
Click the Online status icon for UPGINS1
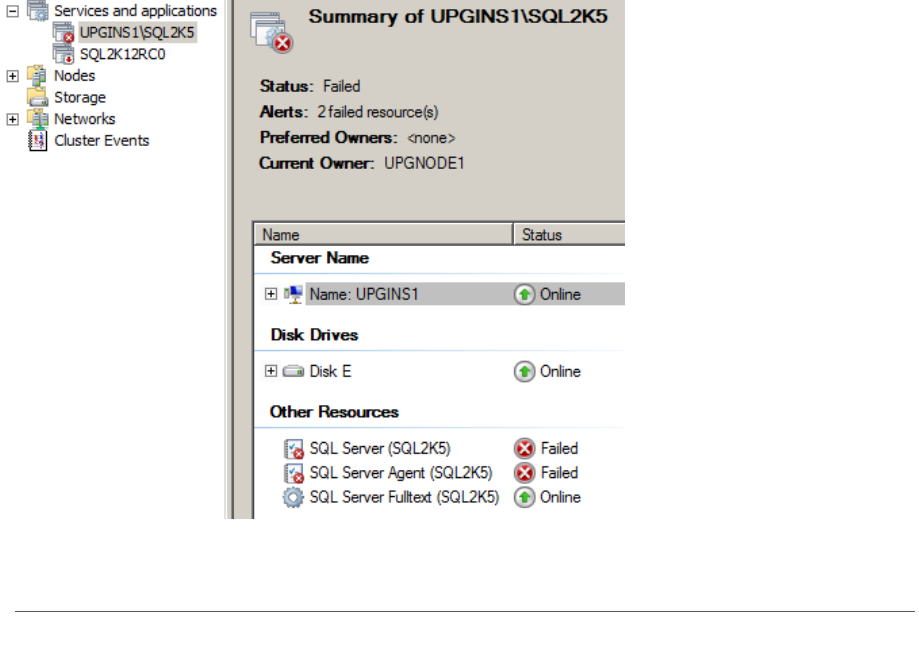(x=525, y=294)
